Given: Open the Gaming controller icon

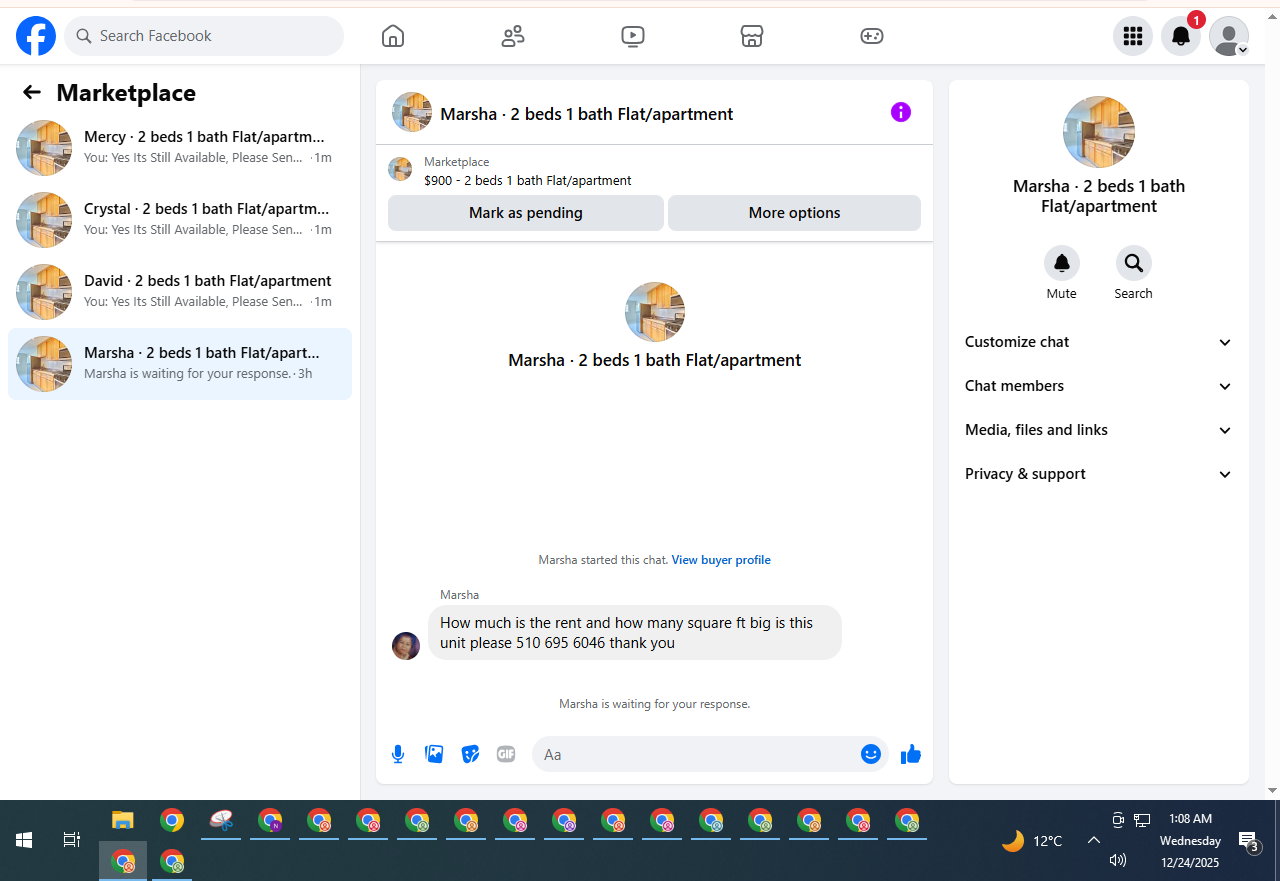Looking at the screenshot, I should tap(872, 36).
